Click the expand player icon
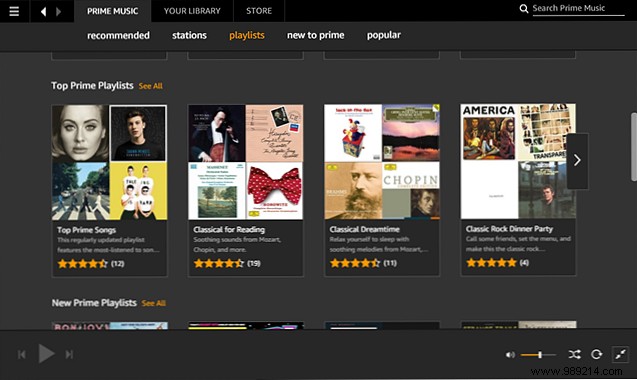The image size is (637, 380). click(x=620, y=354)
